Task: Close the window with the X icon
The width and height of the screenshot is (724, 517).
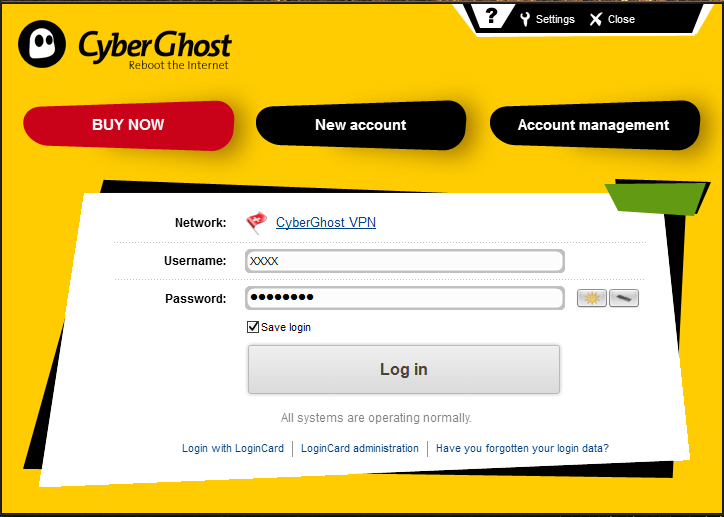Action: tap(596, 19)
